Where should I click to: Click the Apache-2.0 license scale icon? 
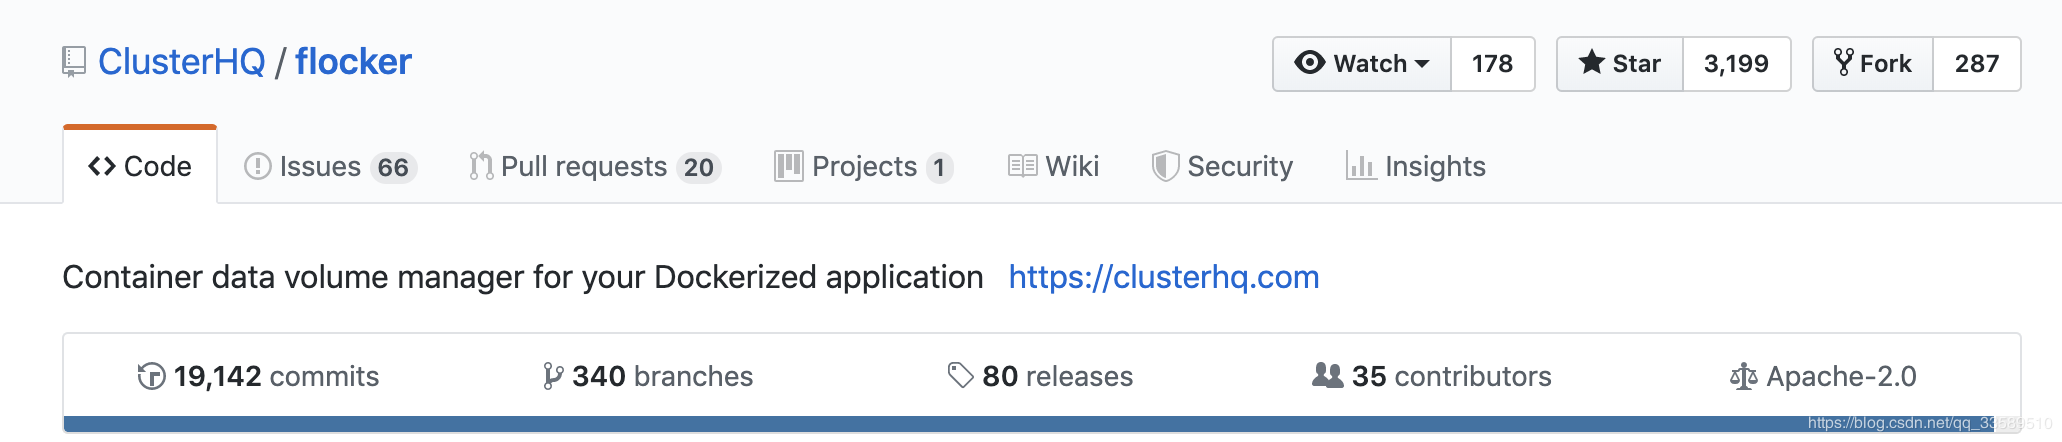pos(1743,377)
